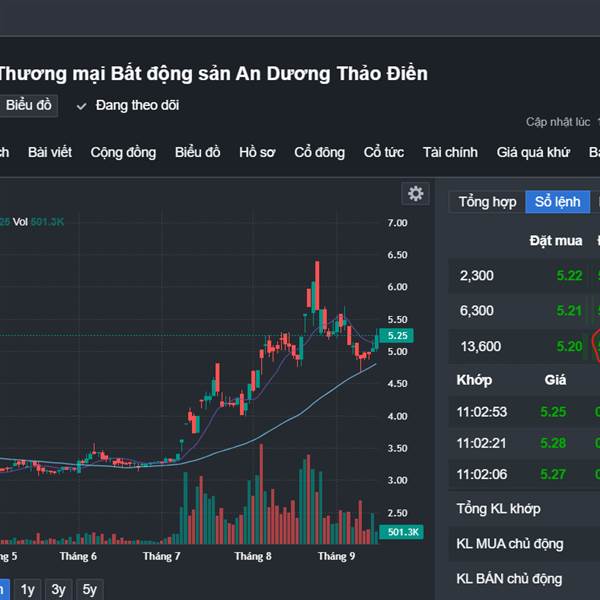Set chart range to 1y

point(28,590)
